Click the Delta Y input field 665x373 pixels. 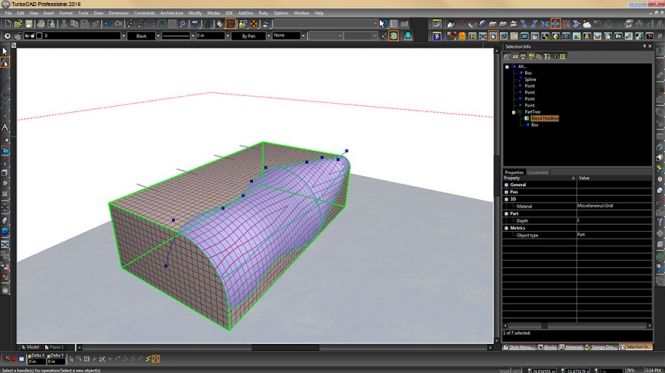[x=56, y=362]
